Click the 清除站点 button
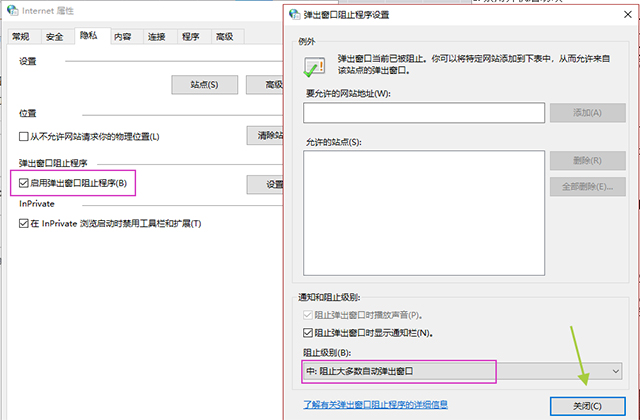 (265, 135)
